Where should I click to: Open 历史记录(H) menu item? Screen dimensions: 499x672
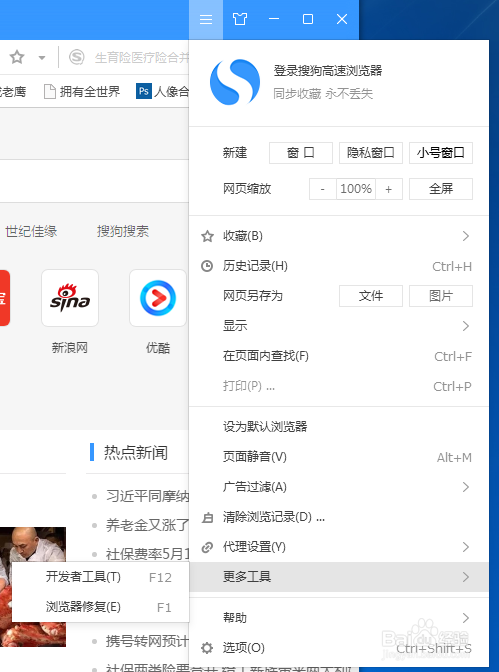(339, 266)
